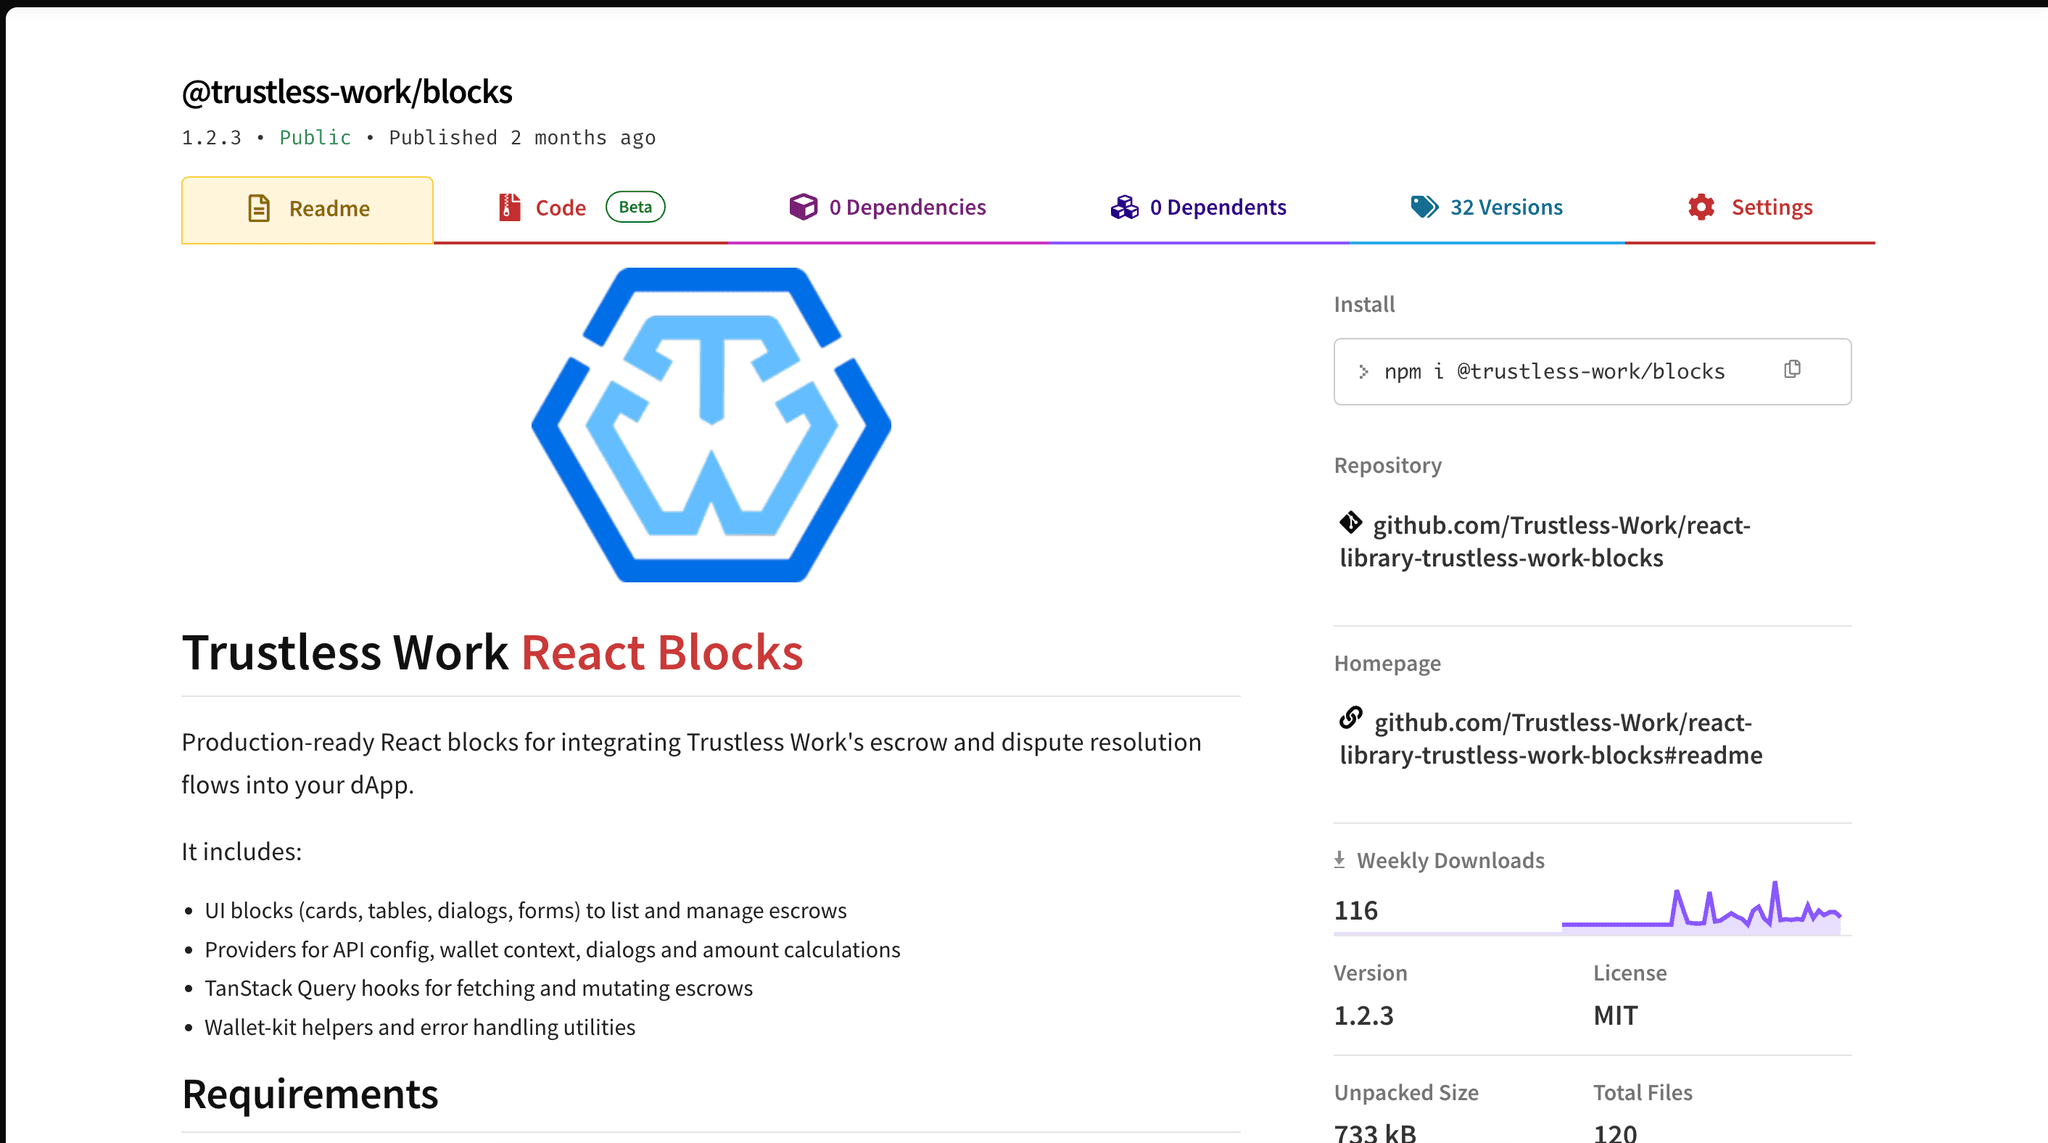Click the Code zip-file icon
This screenshot has width=2048, height=1143.
point(510,207)
